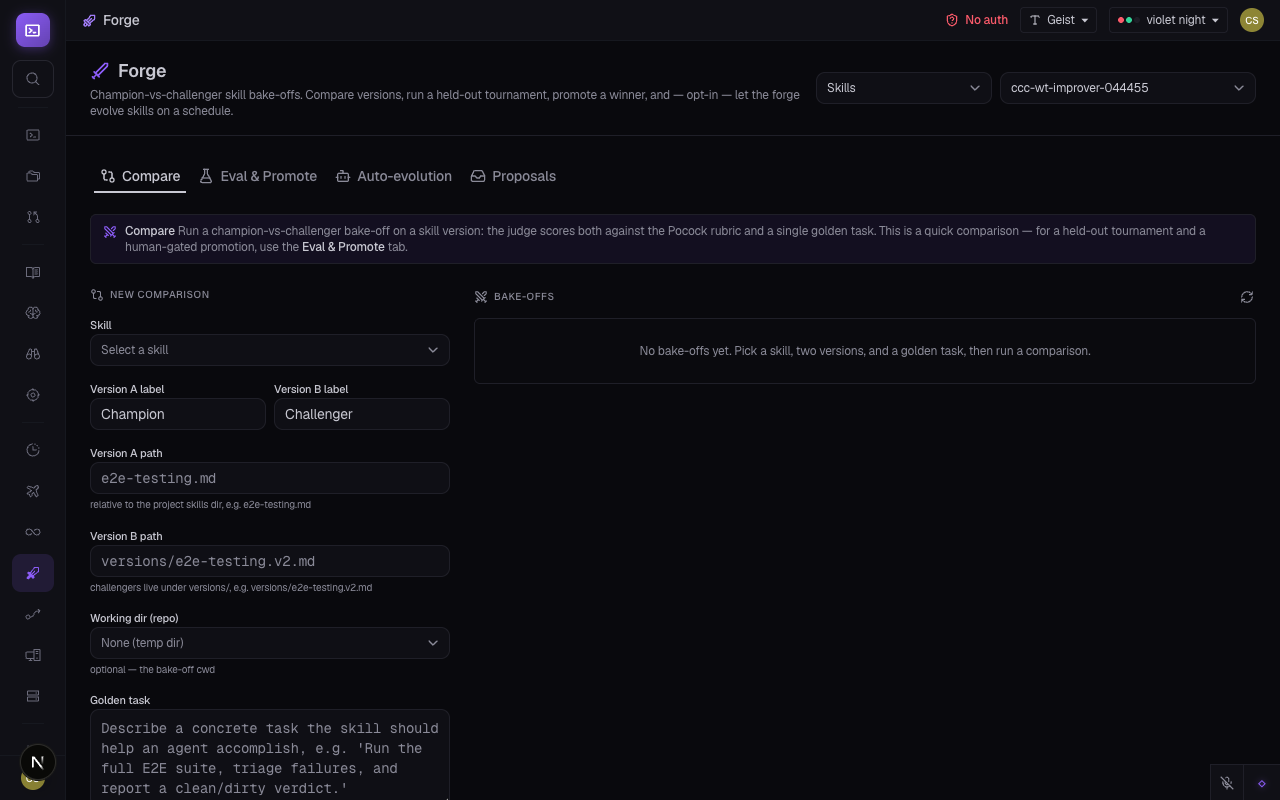The width and height of the screenshot is (1280, 800).
Task: Refresh the Bake-offs list
Action: 1246,297
